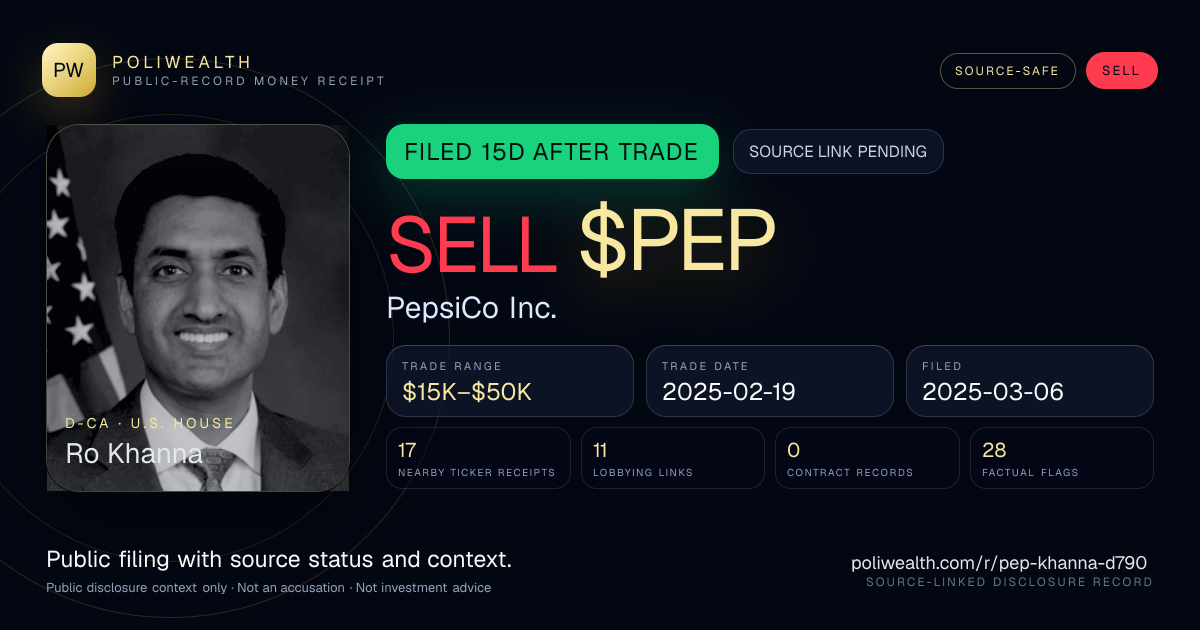Click the red SELL pill badge

pyautogui.click(x=1121, y=71)
